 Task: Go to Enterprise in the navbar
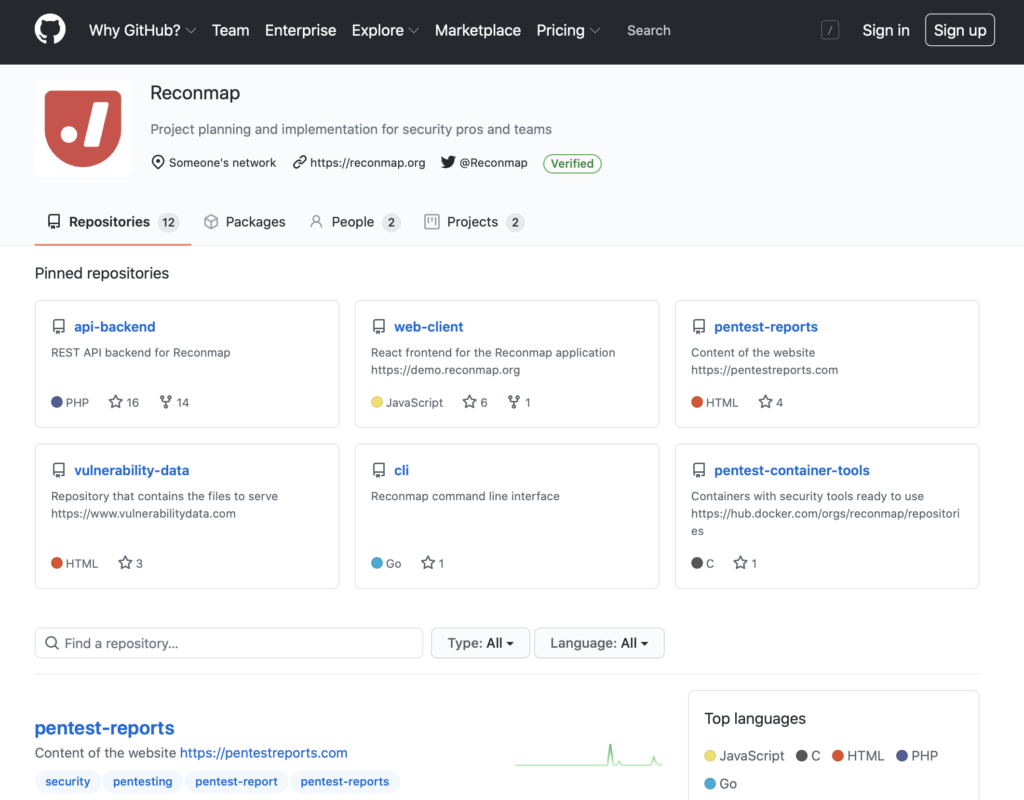point(300,30)
